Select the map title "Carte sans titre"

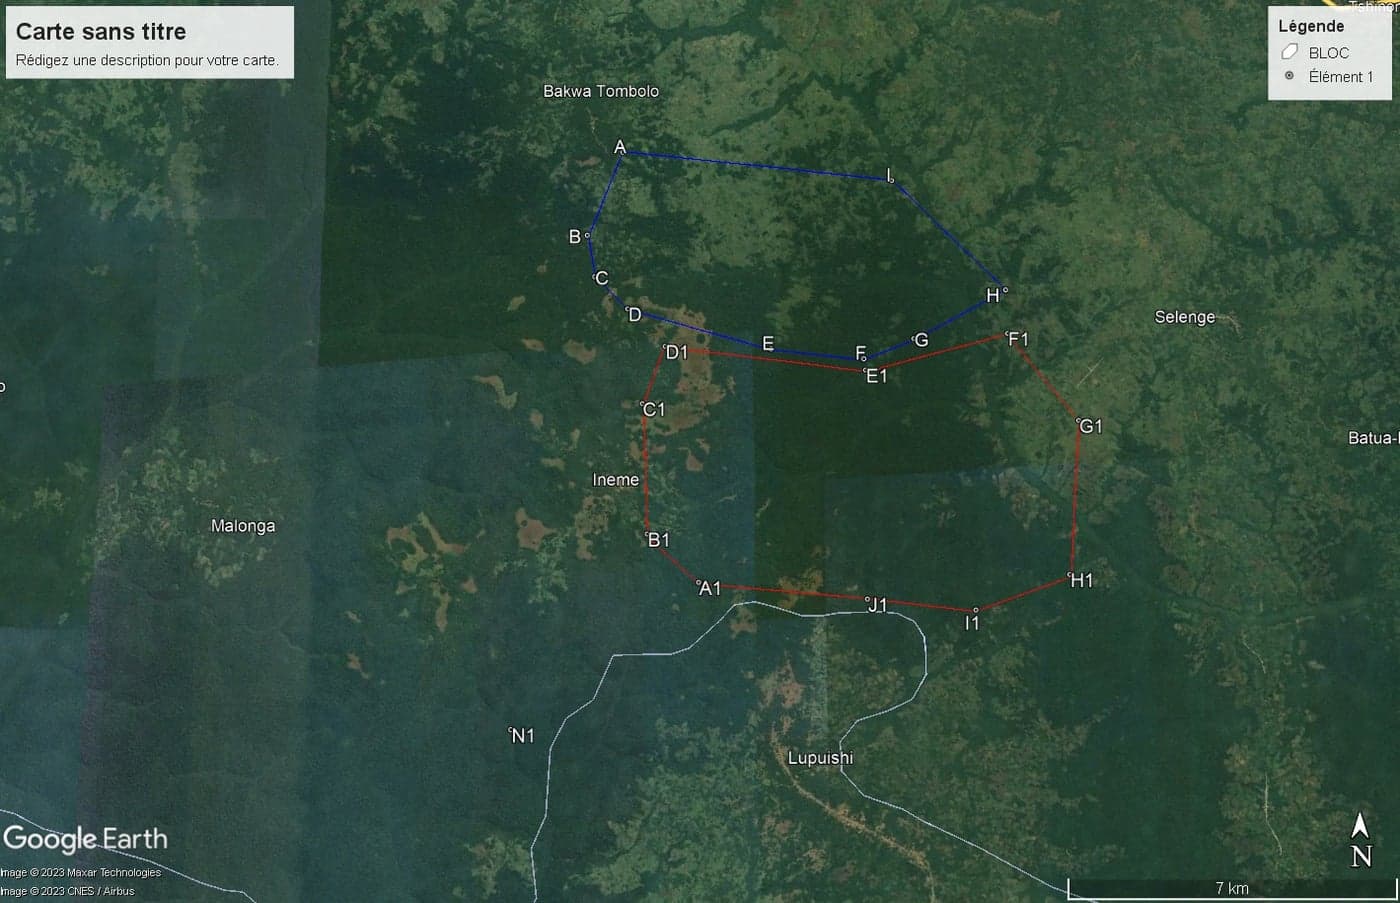(101, 31)
